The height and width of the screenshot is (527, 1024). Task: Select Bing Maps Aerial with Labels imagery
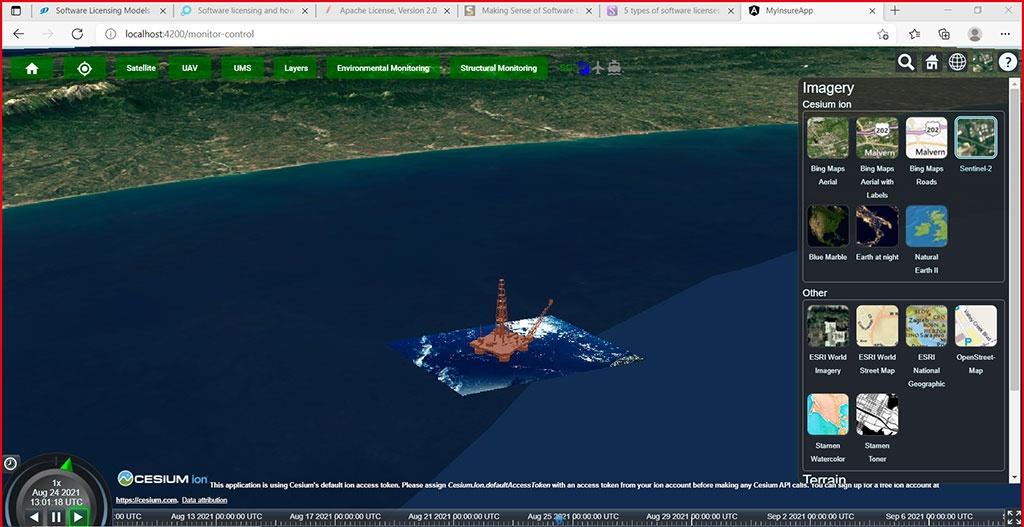point(877,138)
